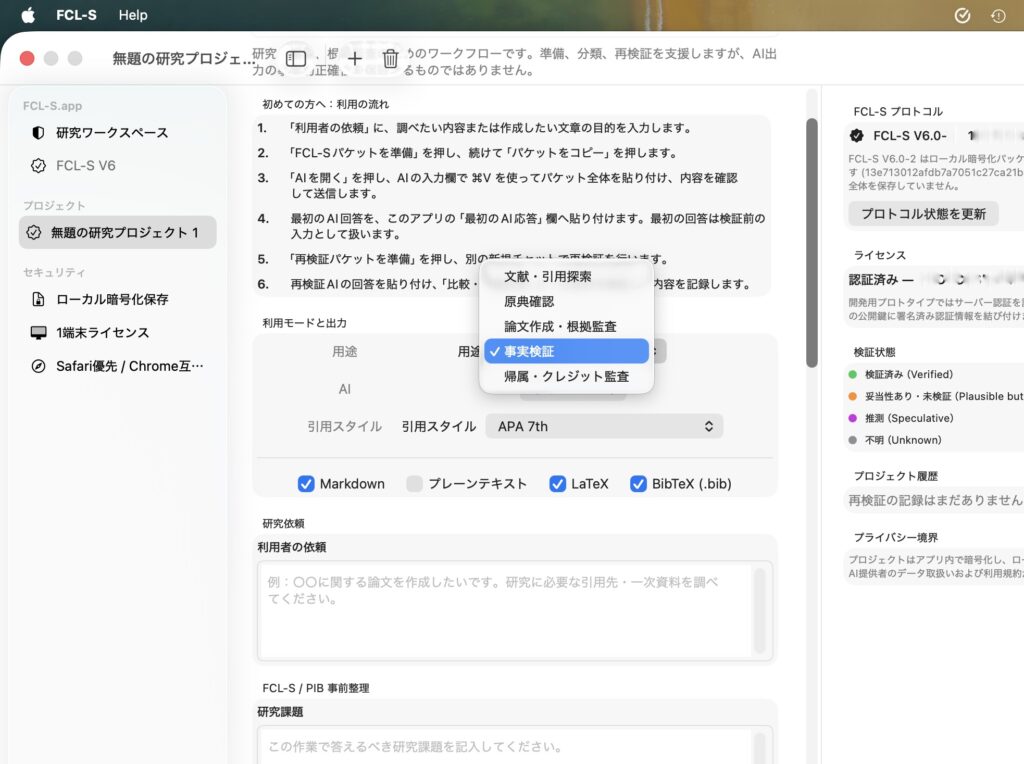
Task: Click the lock document icon for ローカル暗号化保存
Action: (x=39, y=299)
